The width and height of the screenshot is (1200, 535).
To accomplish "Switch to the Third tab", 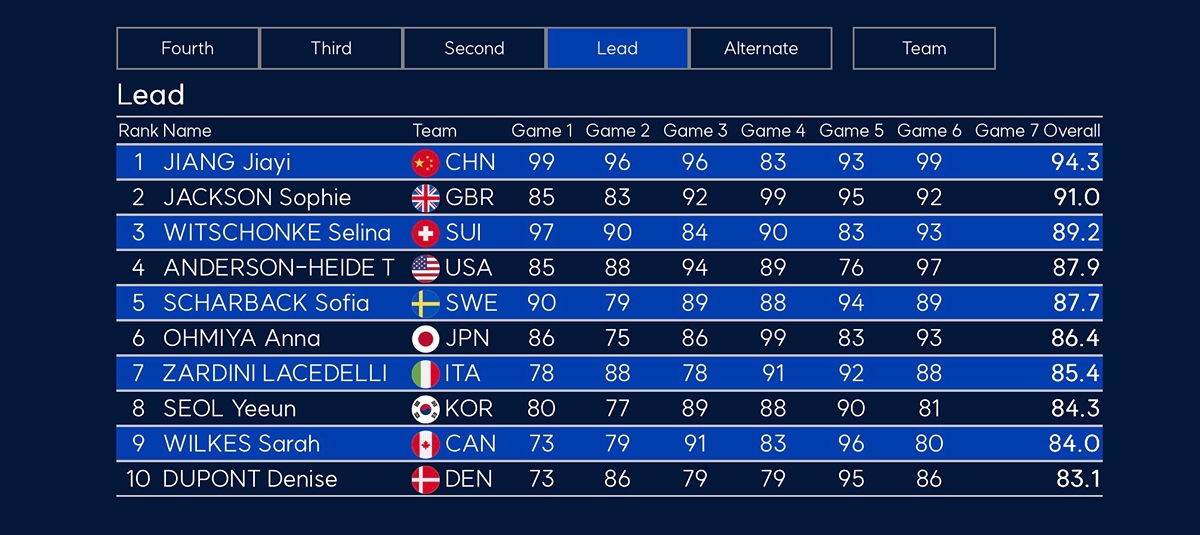I will pos(331,48).
